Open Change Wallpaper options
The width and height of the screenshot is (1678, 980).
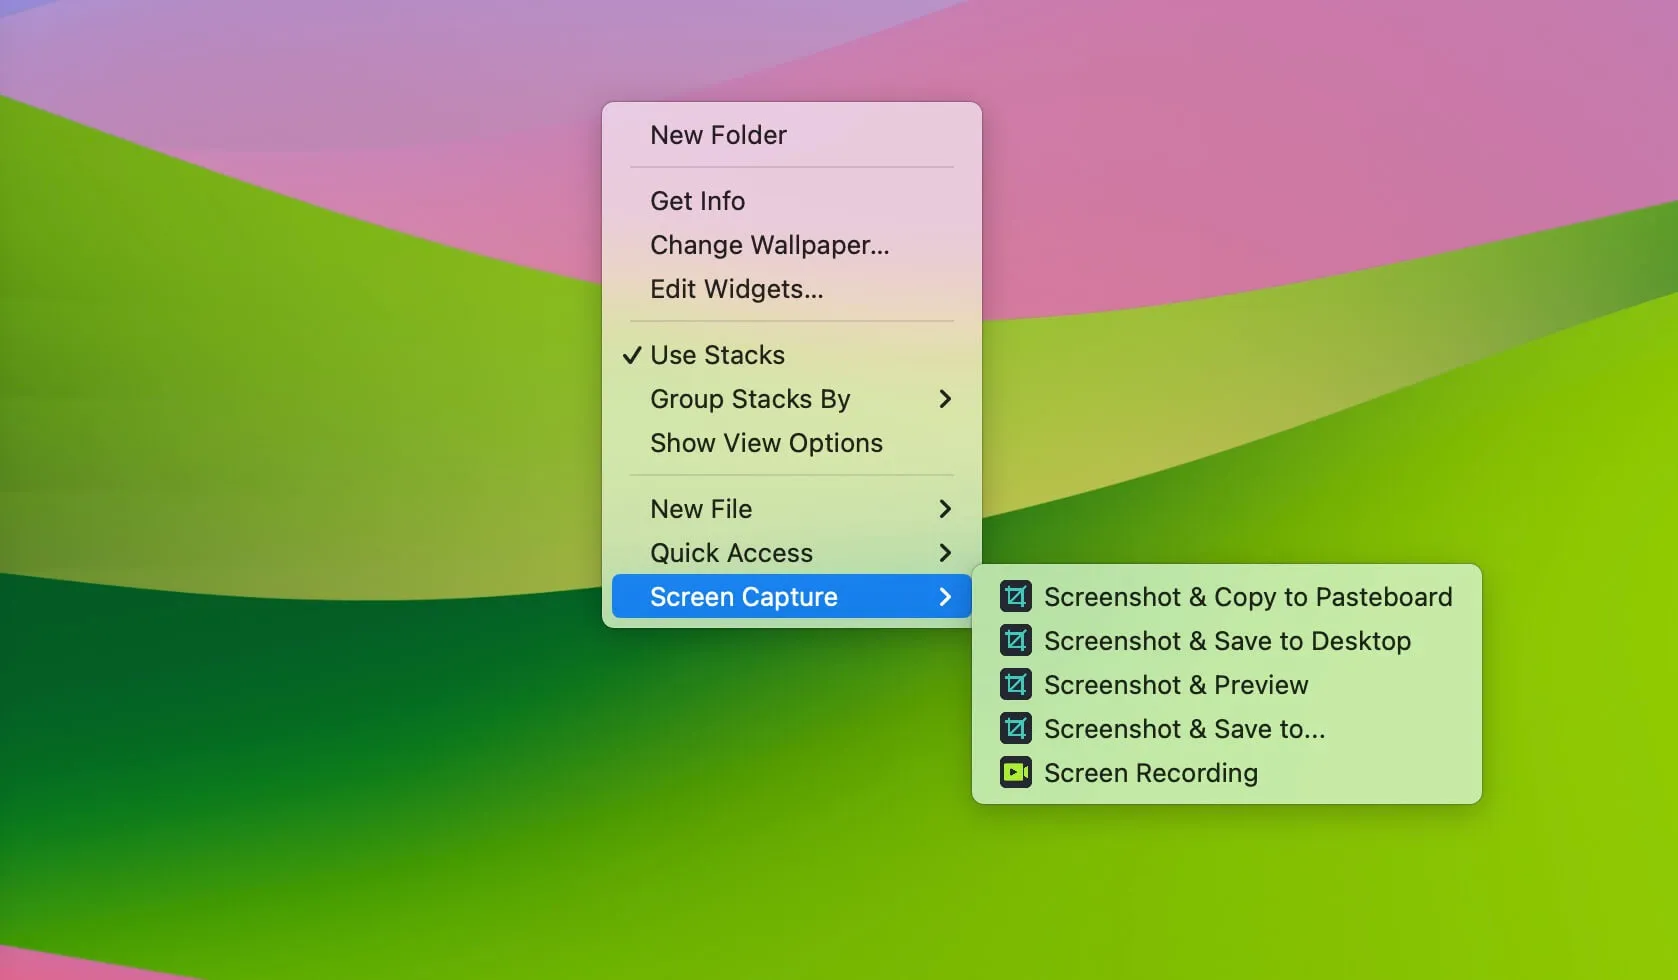768,245
